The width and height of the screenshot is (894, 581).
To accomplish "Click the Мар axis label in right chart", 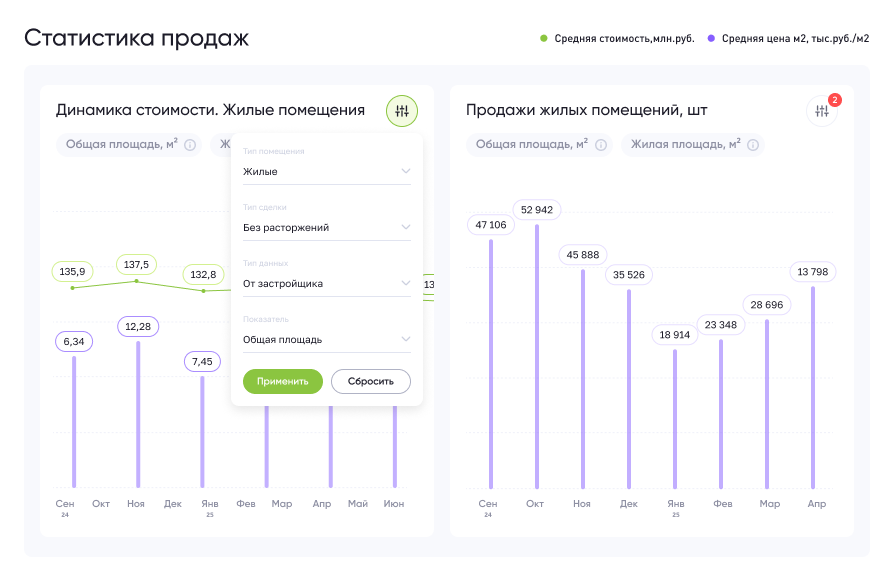I will [x=770, y=504].
